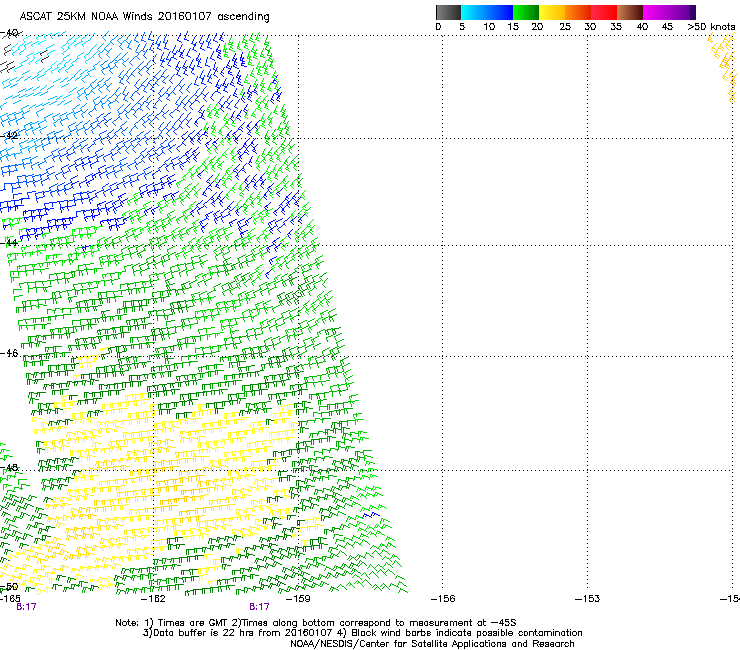Viewport: 740px width, 650px height.
Task: Click the isolated blue wind barb among green barbs
Action: coord(371,514)
